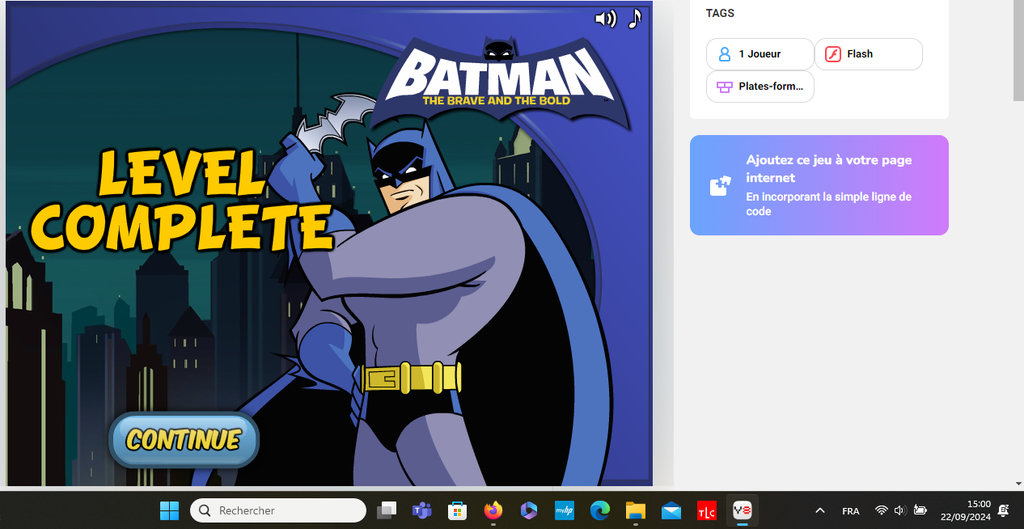The height and width of the screenshot is (529, 1024).
Task: Open Microsoft Store from the taskbar
Action: point(457,510)
